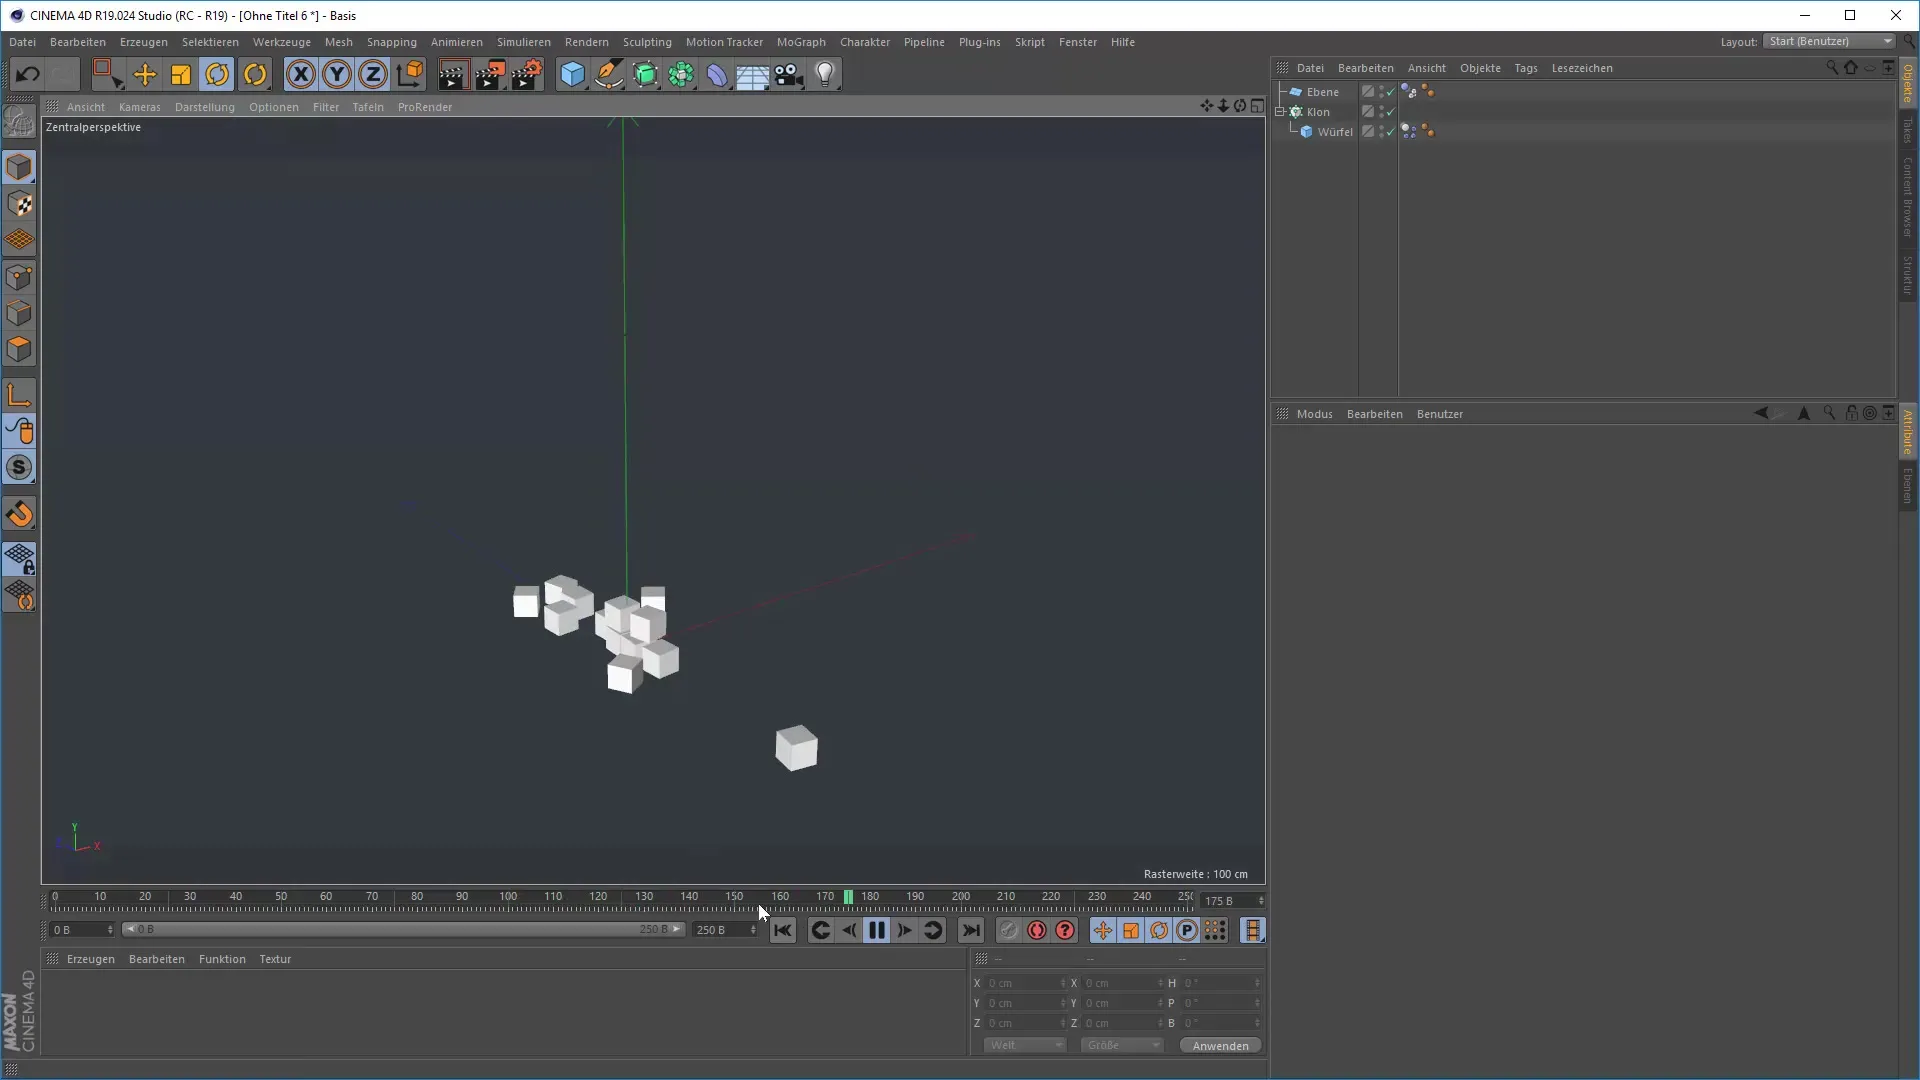Toggle the Y axis lock
1920x1080 pixels.
pyautogui.click(x=337, y=74)
